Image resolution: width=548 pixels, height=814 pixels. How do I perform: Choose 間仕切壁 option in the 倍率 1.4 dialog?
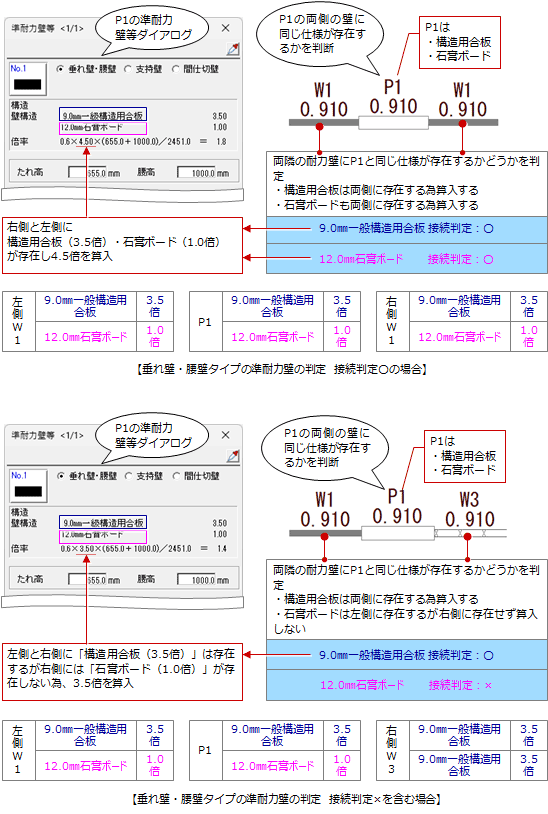176,476
